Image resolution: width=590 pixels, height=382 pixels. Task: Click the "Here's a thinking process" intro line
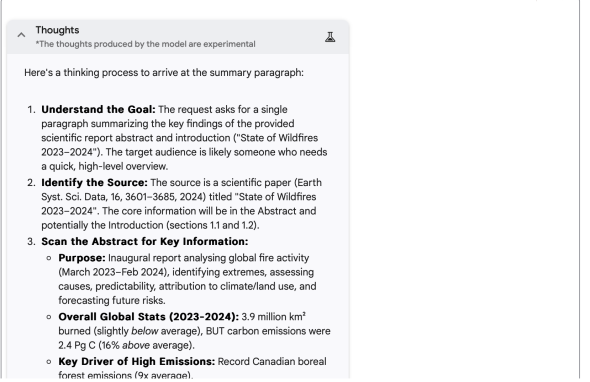(164, 73)
